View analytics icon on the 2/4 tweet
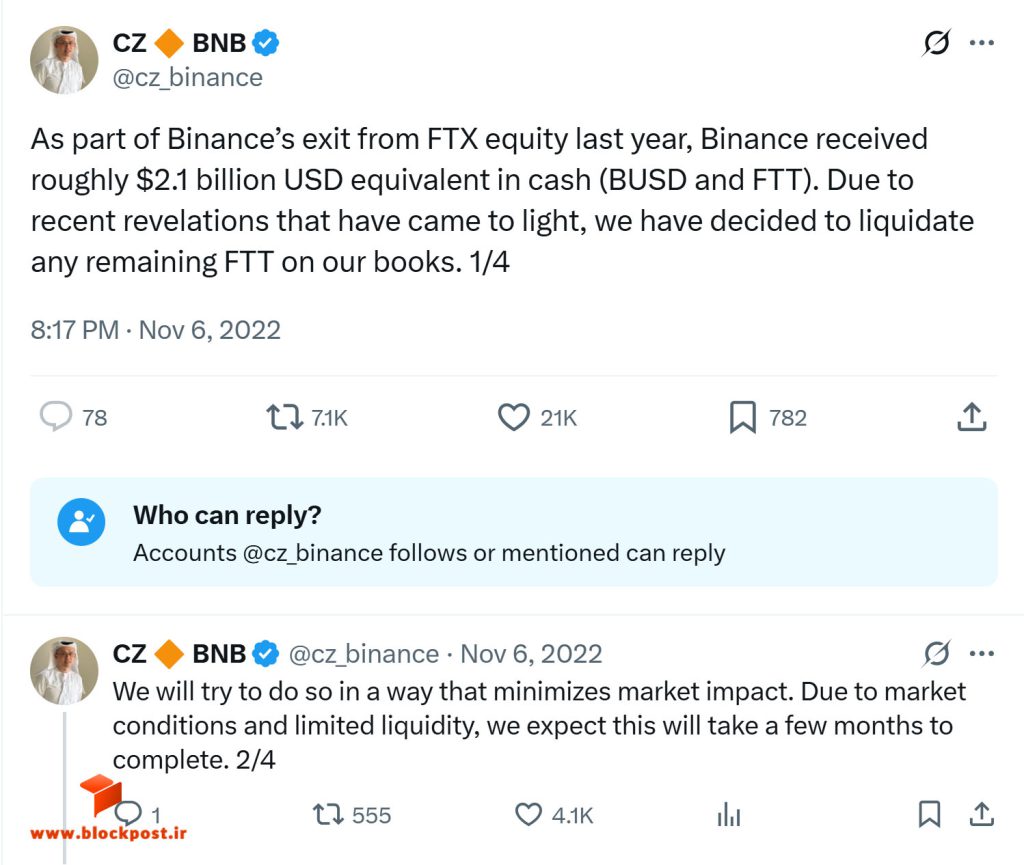 (x=729, y=815)
